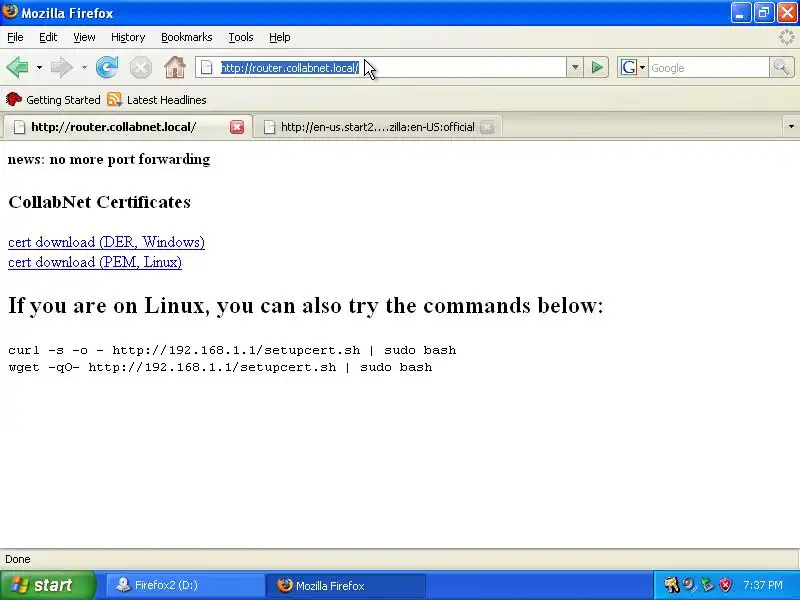Open the Help menu

coord(280,37)
